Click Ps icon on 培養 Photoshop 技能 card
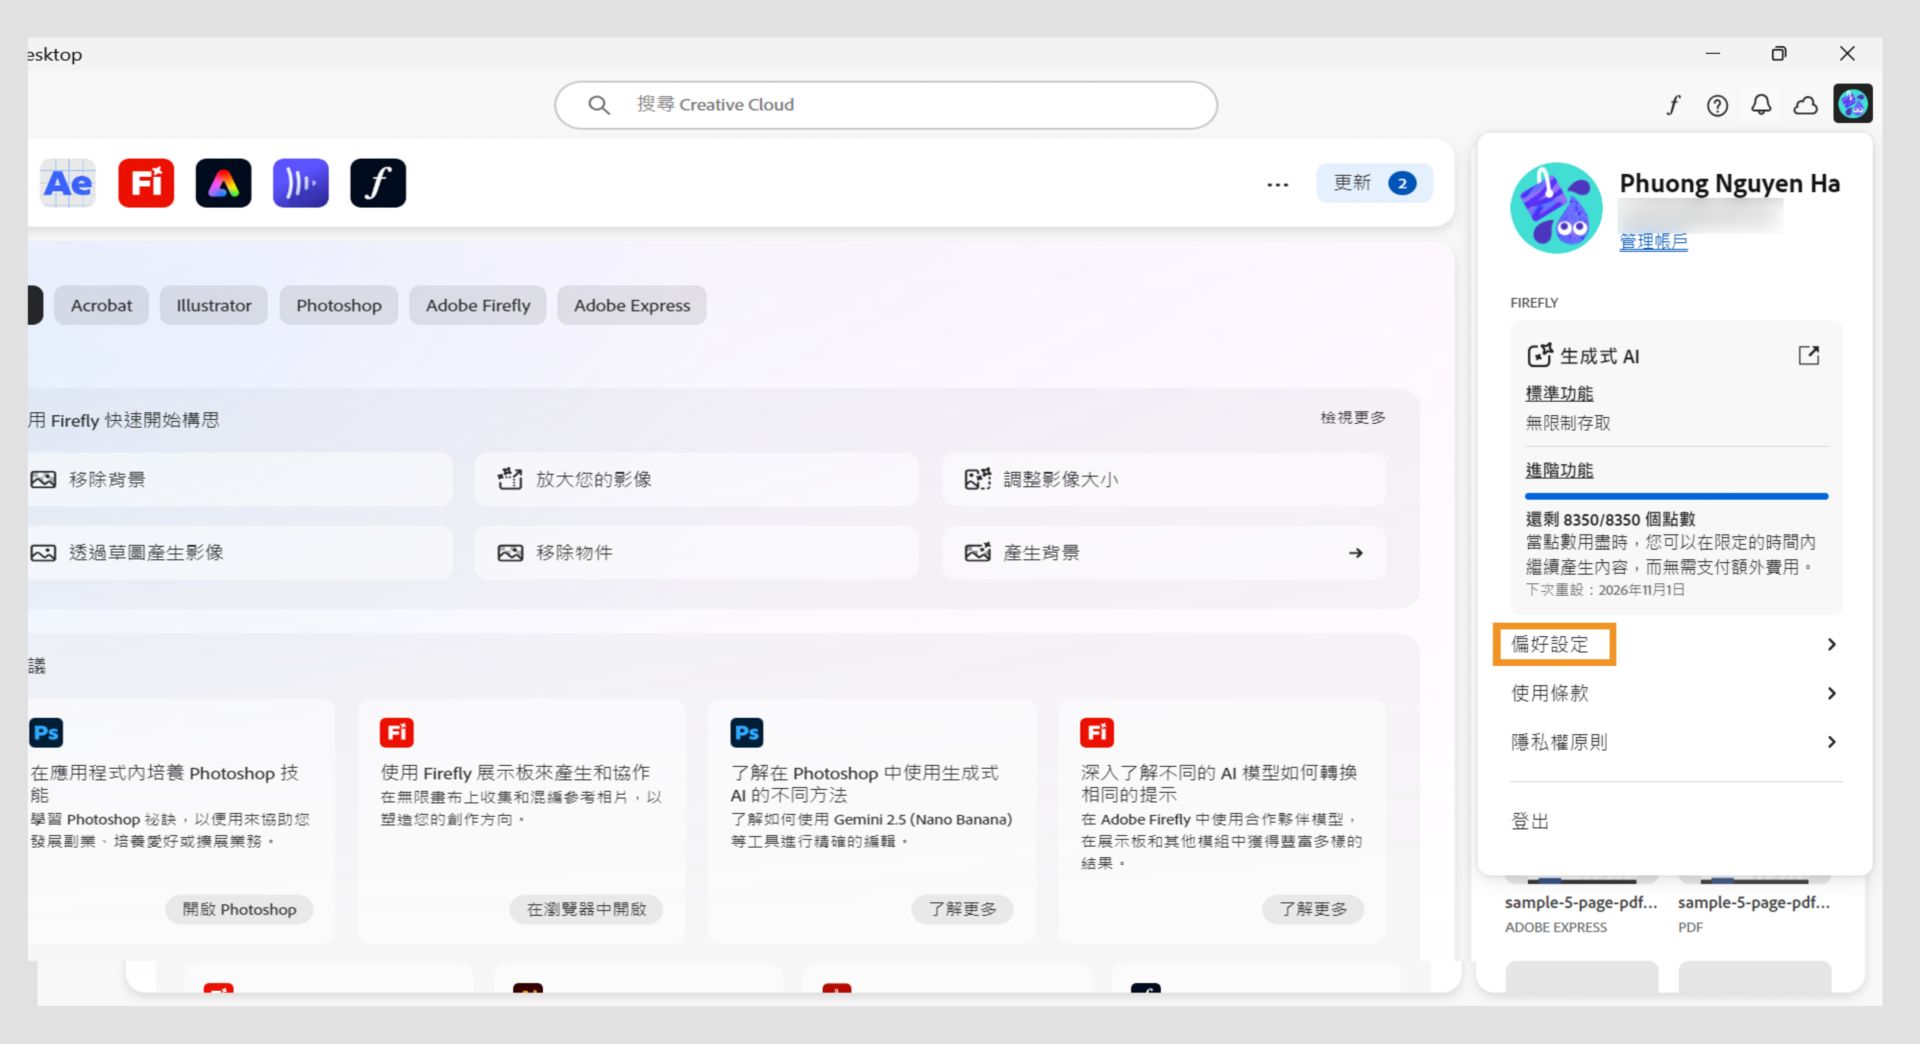This screenshot has height=1044, width=1920. [x=46, y=732]
